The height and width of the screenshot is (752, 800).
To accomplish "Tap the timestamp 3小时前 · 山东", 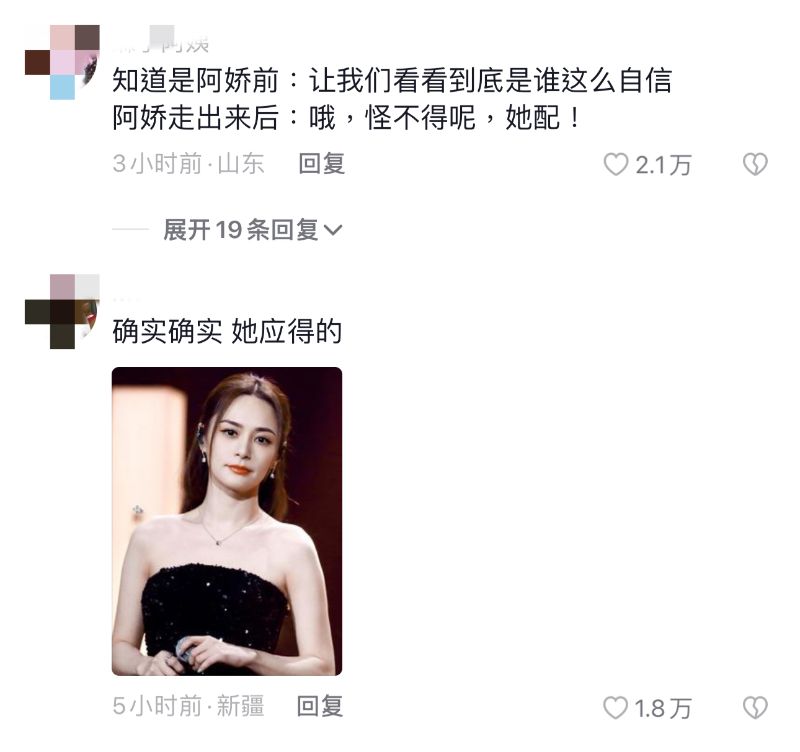I will 188,164.
